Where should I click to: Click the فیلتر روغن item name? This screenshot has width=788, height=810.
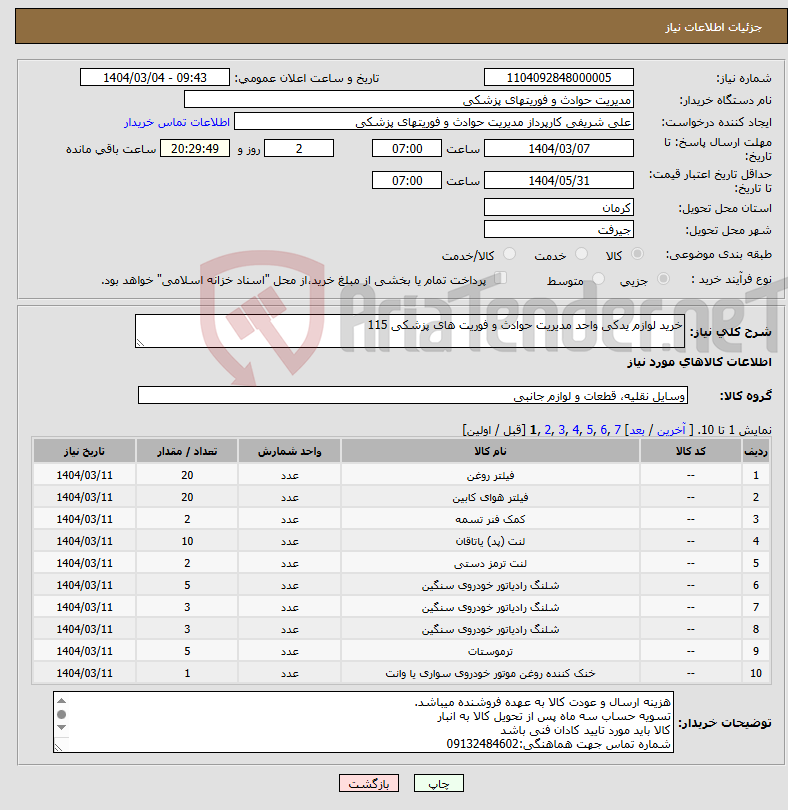[x=490, y=475]
